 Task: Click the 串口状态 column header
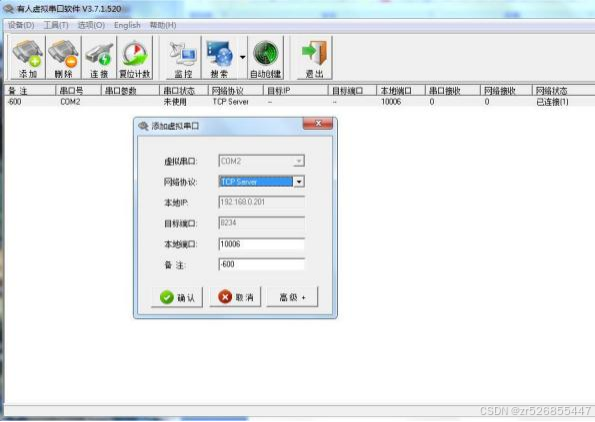[184, 90]
